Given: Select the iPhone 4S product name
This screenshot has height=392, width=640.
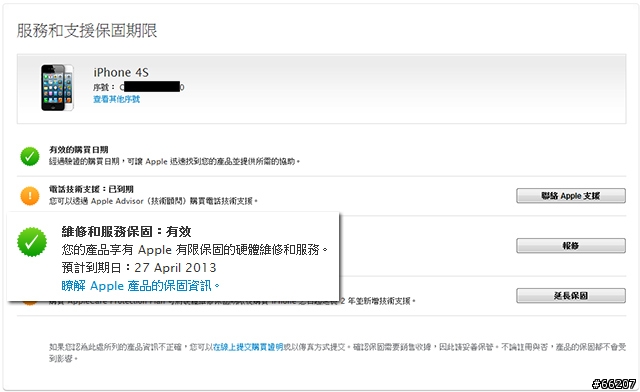Looking at the screenshot, I should (x=121, y=72).
